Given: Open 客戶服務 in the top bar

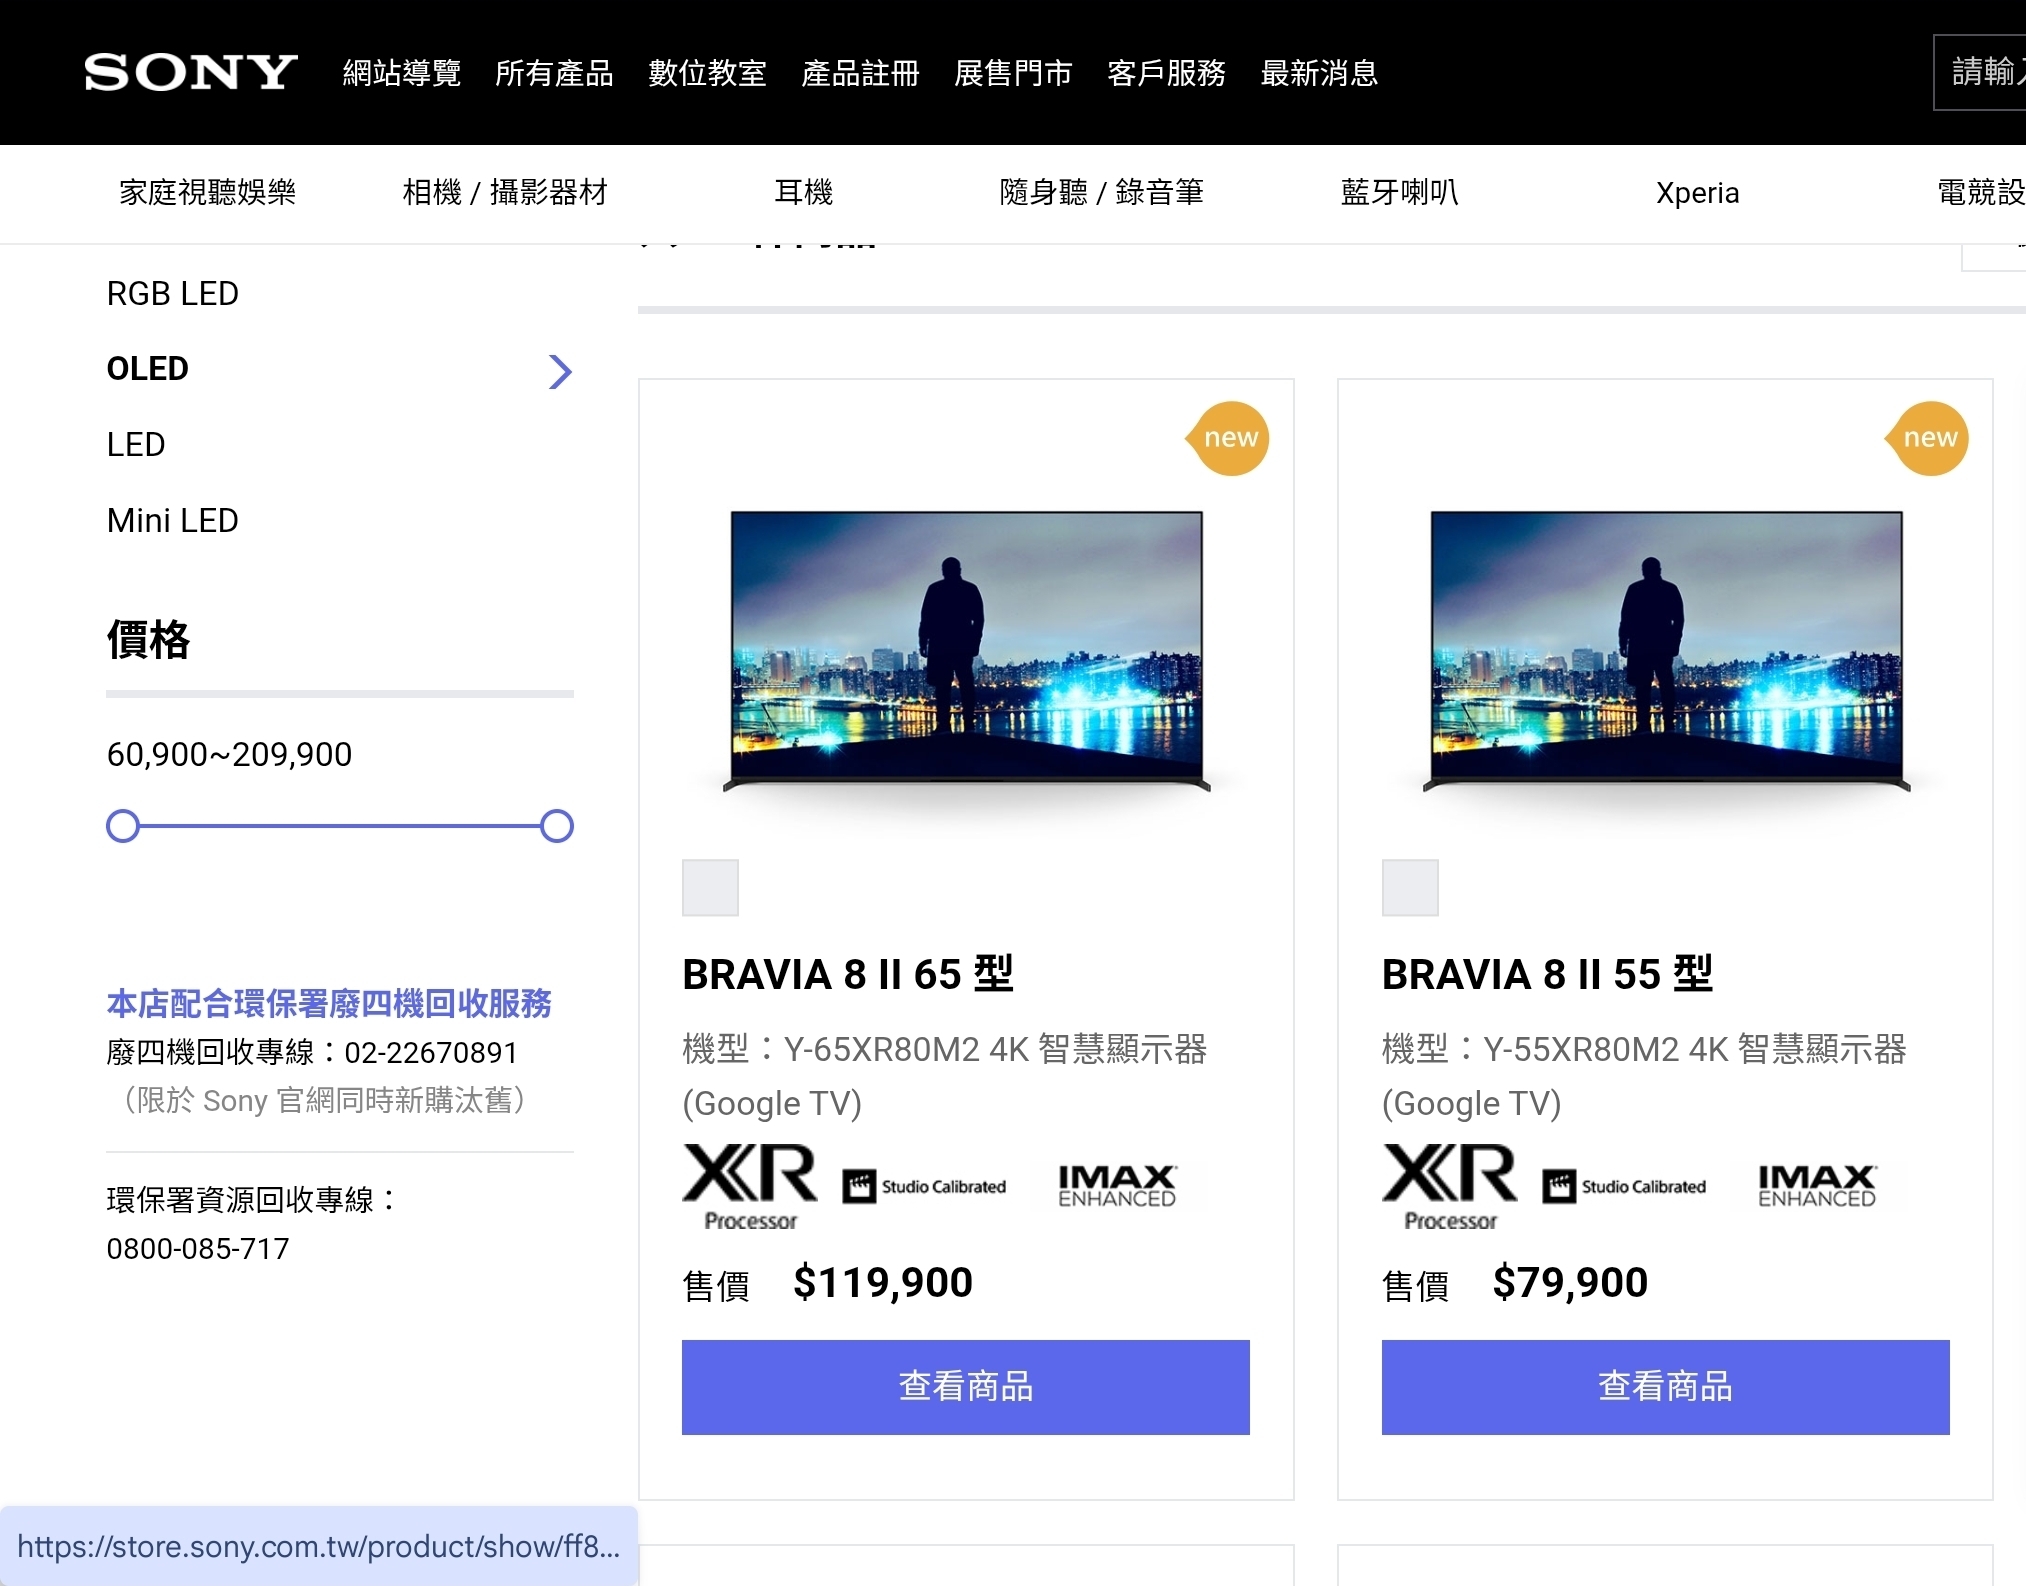Looking at the screenshot, I should tap(1167, 73).
